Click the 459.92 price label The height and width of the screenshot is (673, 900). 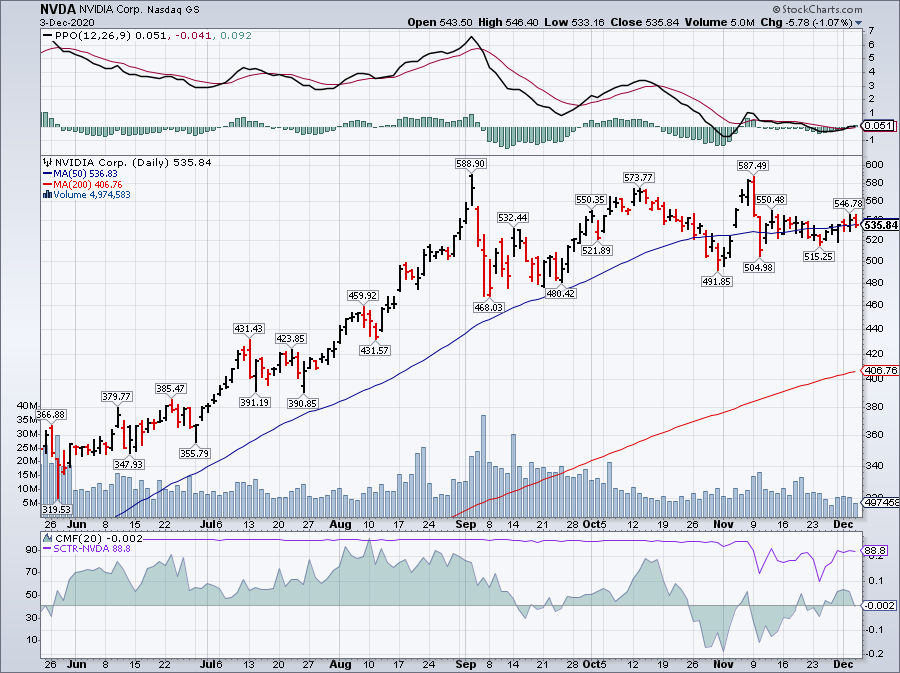363,295
